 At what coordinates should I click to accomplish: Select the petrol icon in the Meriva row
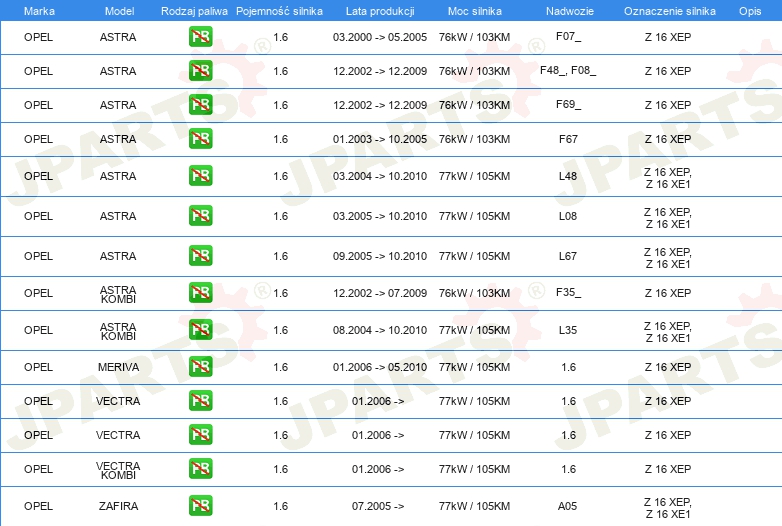pos(200,367)
